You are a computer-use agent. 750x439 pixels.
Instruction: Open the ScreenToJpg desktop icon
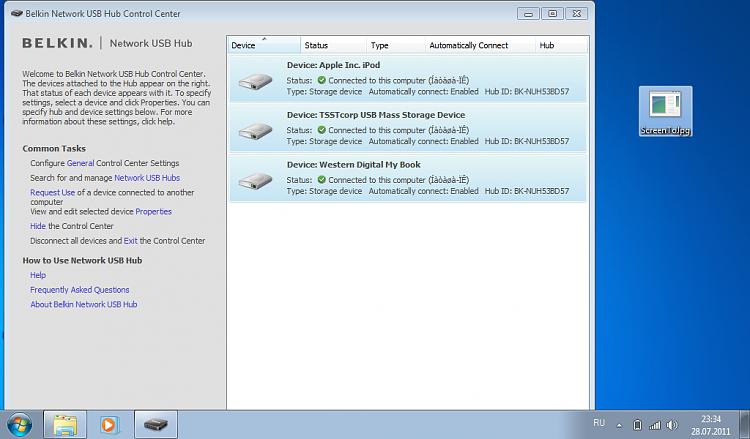[665, 111]
